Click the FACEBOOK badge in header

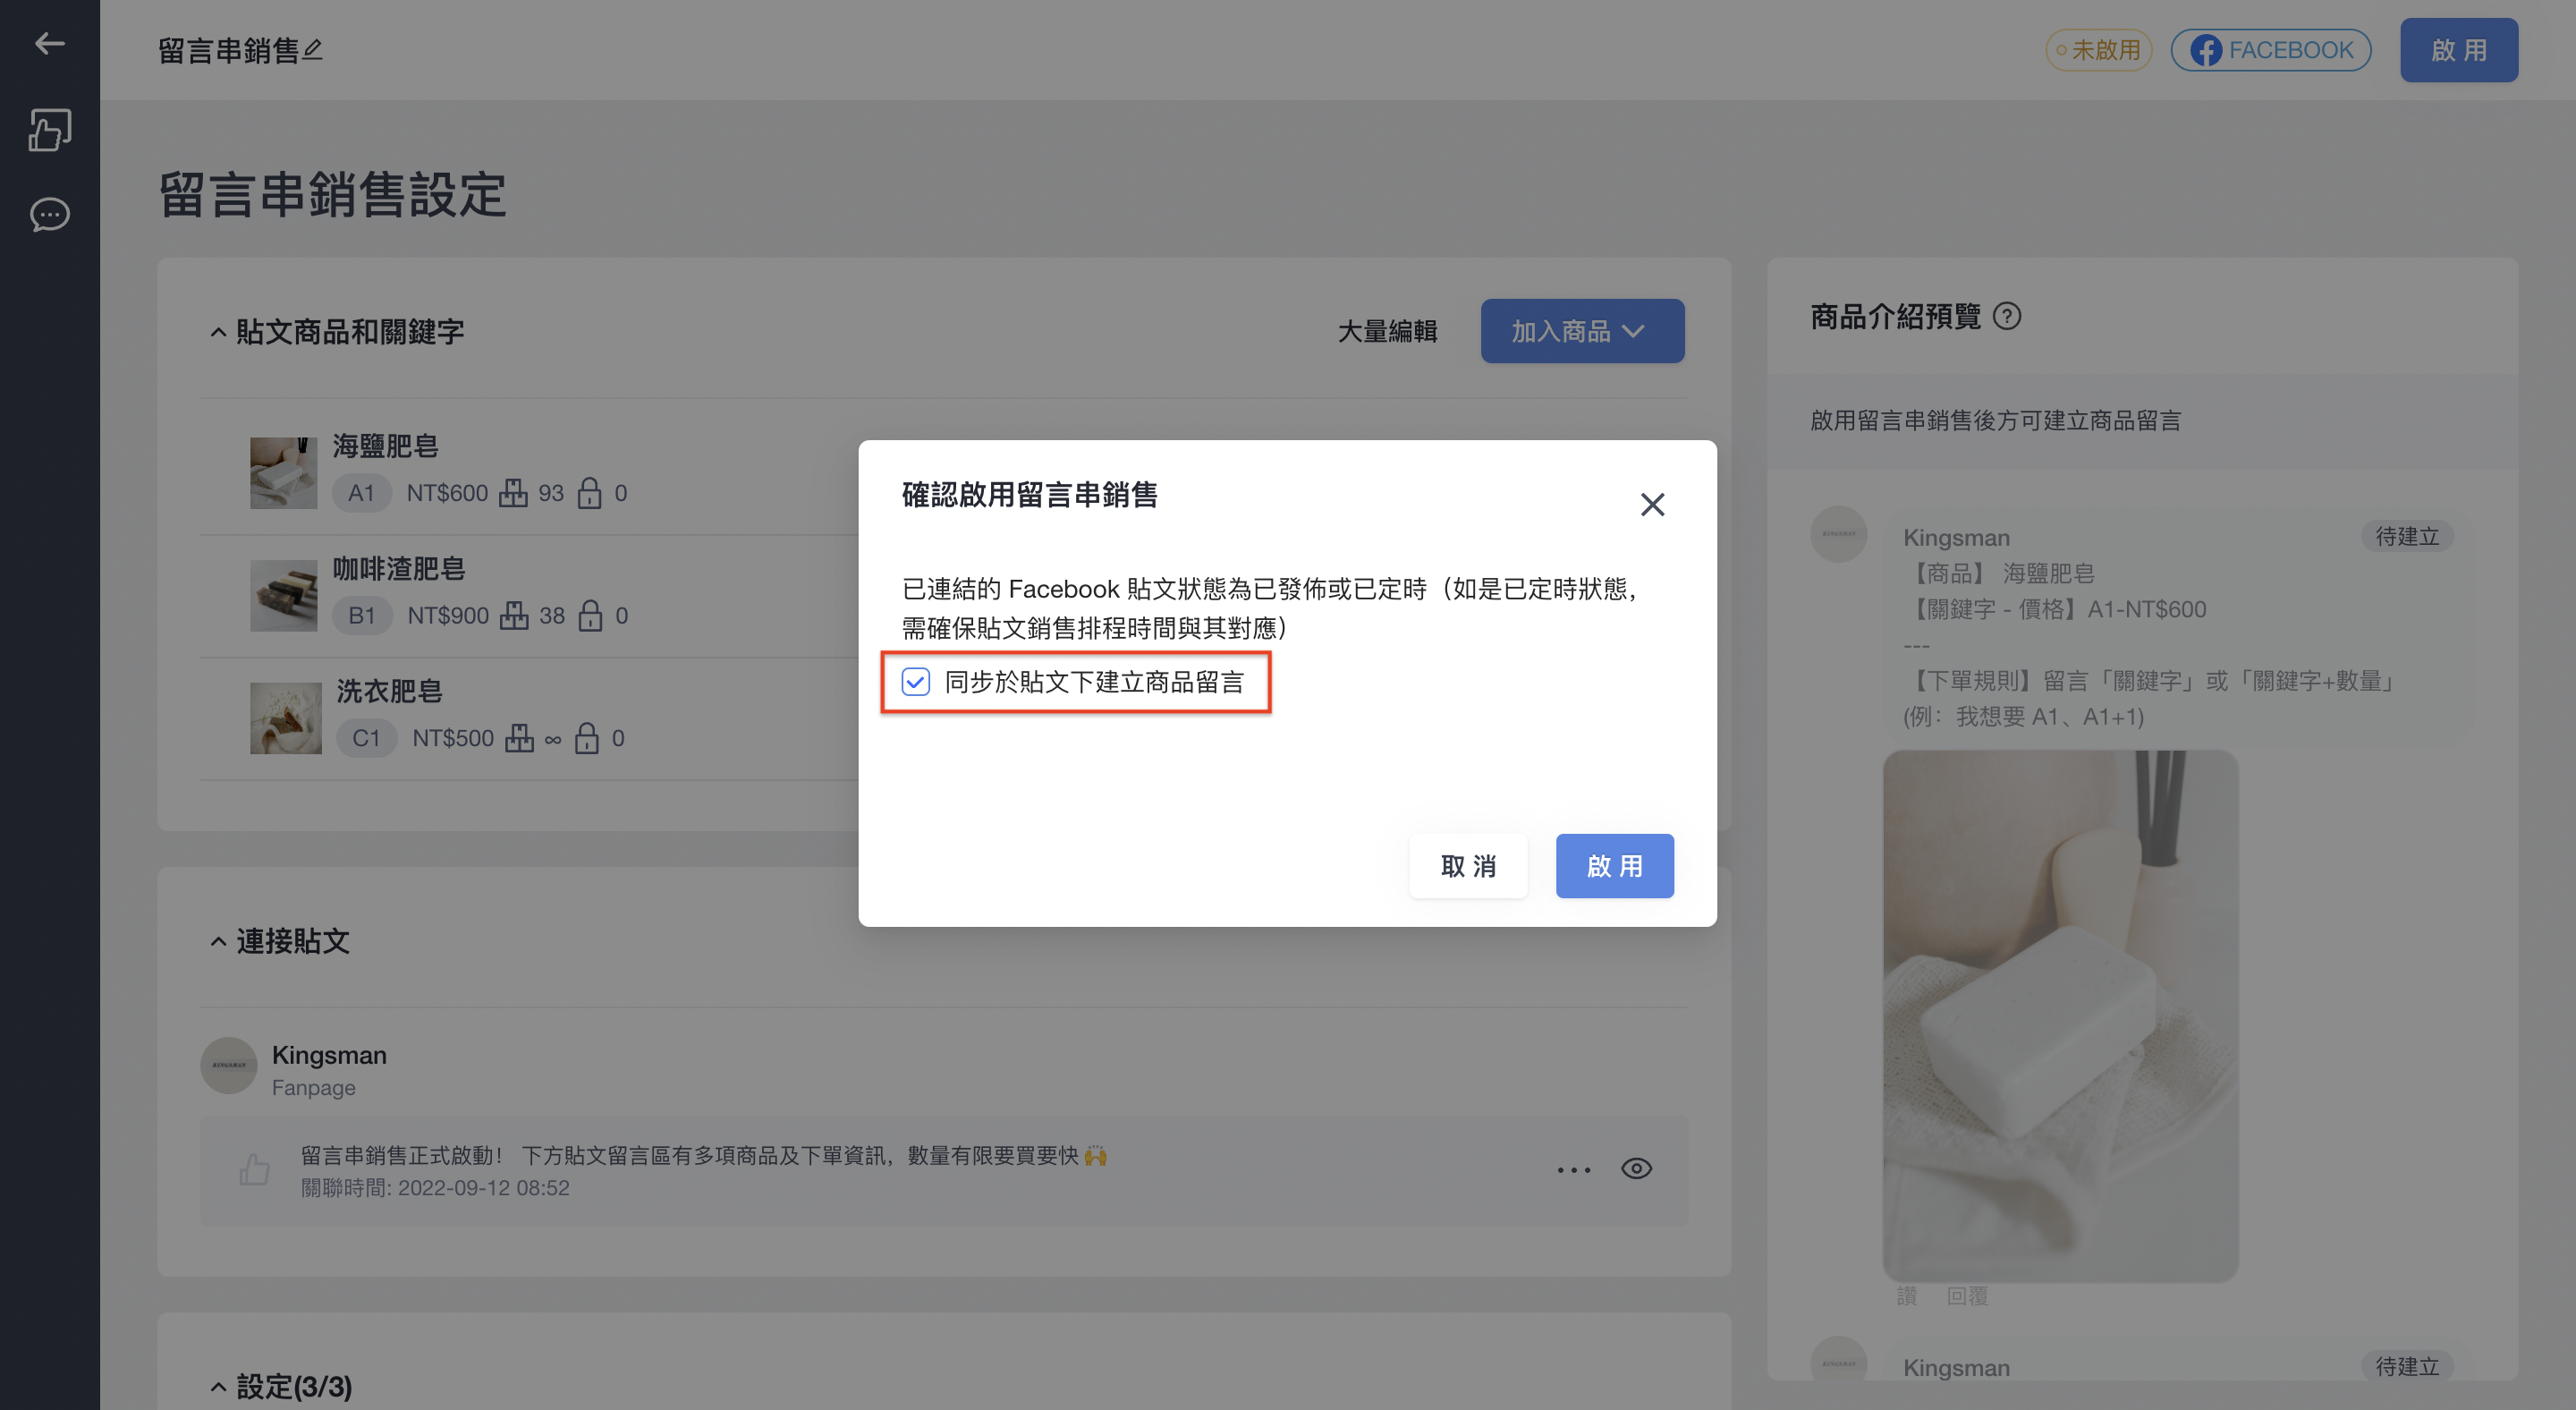tap(2270, 50)
